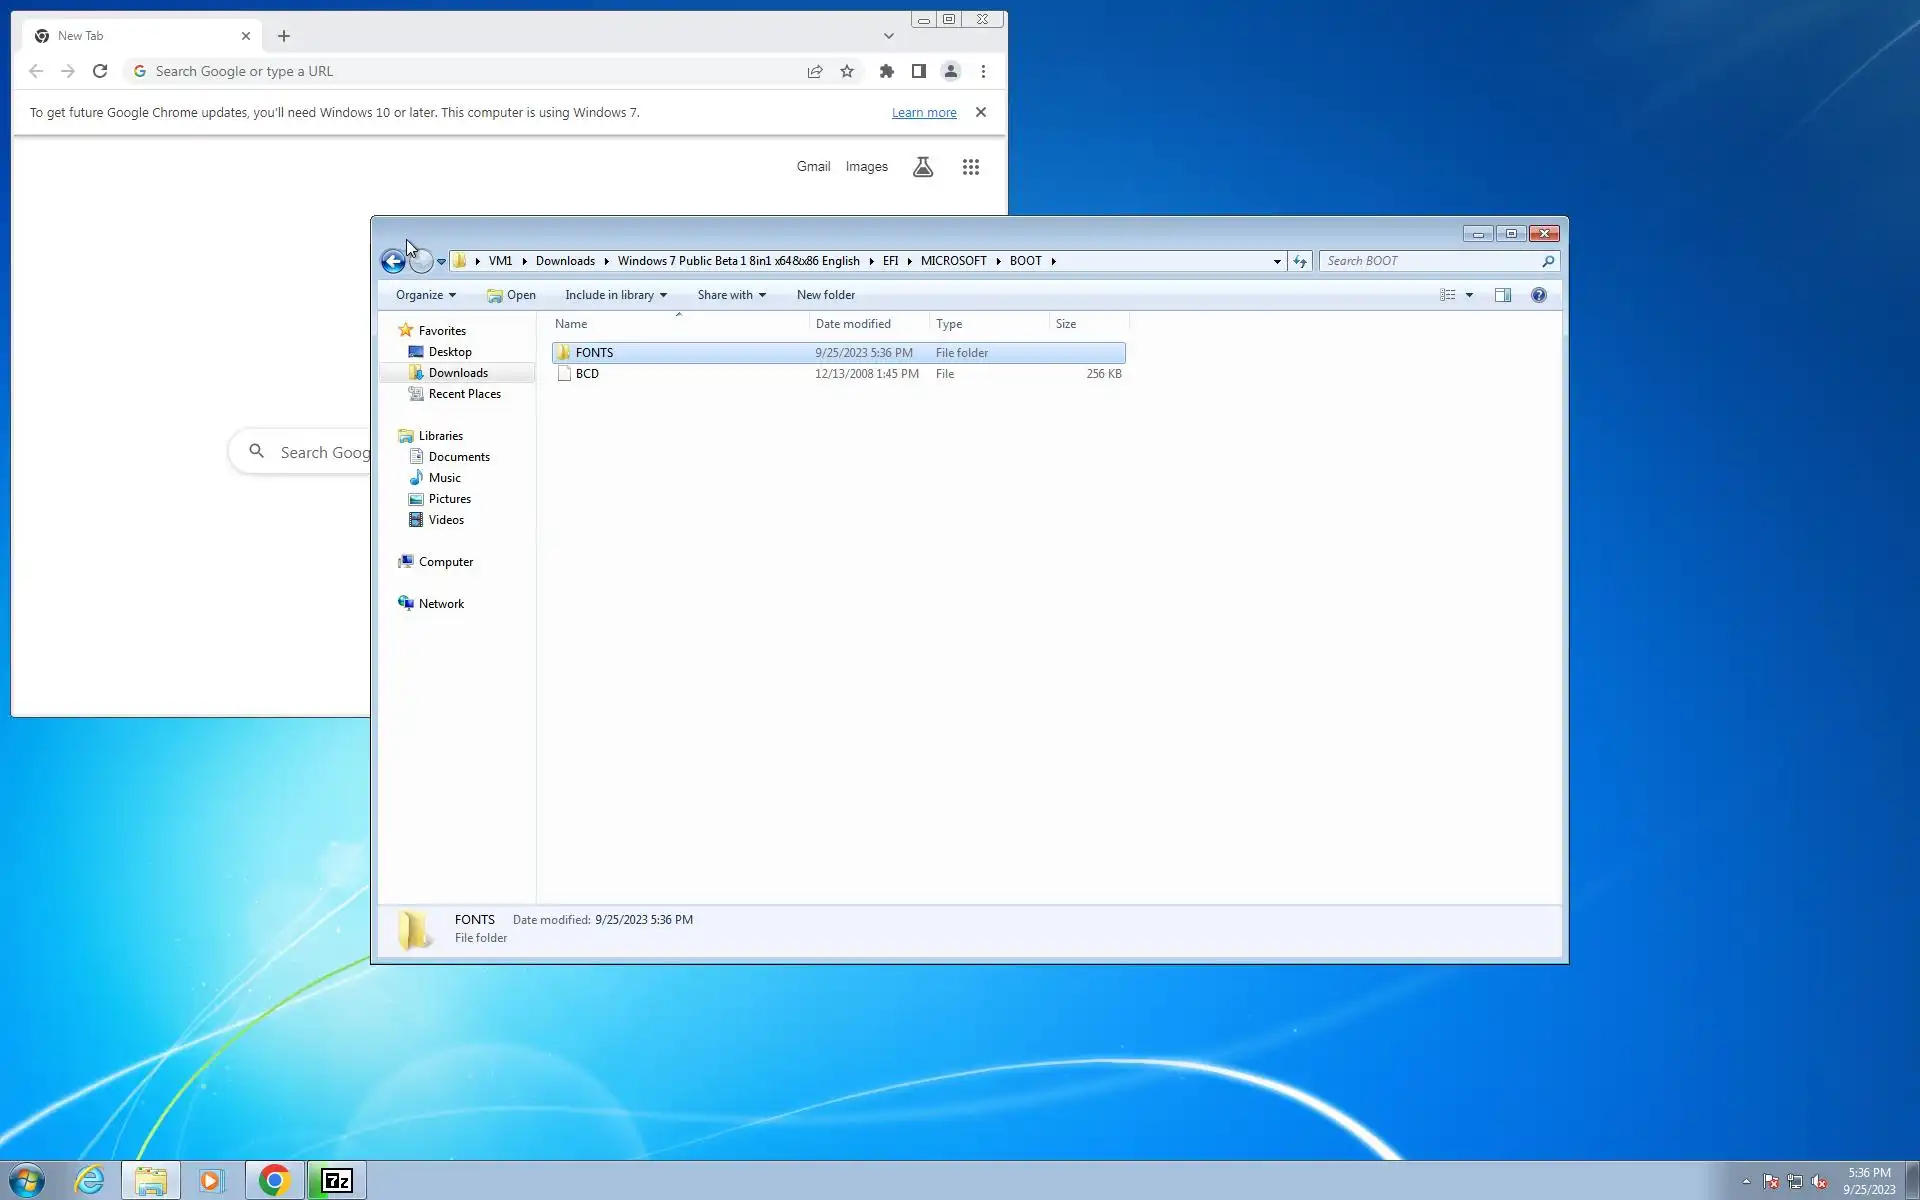Open the Google apps grid icon
Screen dimensions: 1920x1200
970,167
